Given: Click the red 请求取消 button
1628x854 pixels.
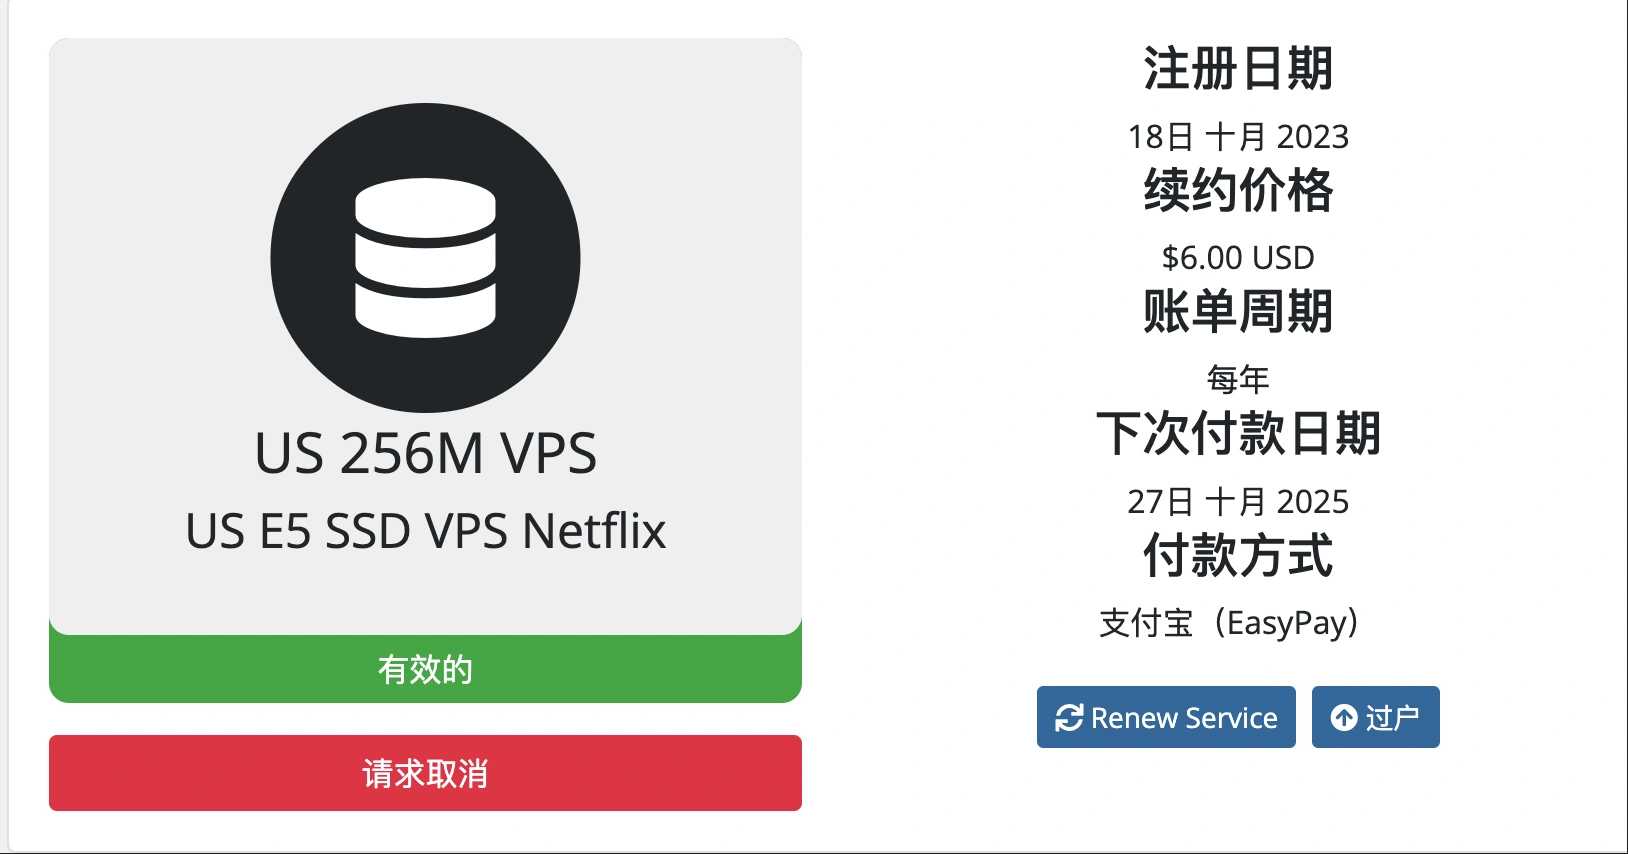Looking at the screenshot, I should click(x=425, y=773).
